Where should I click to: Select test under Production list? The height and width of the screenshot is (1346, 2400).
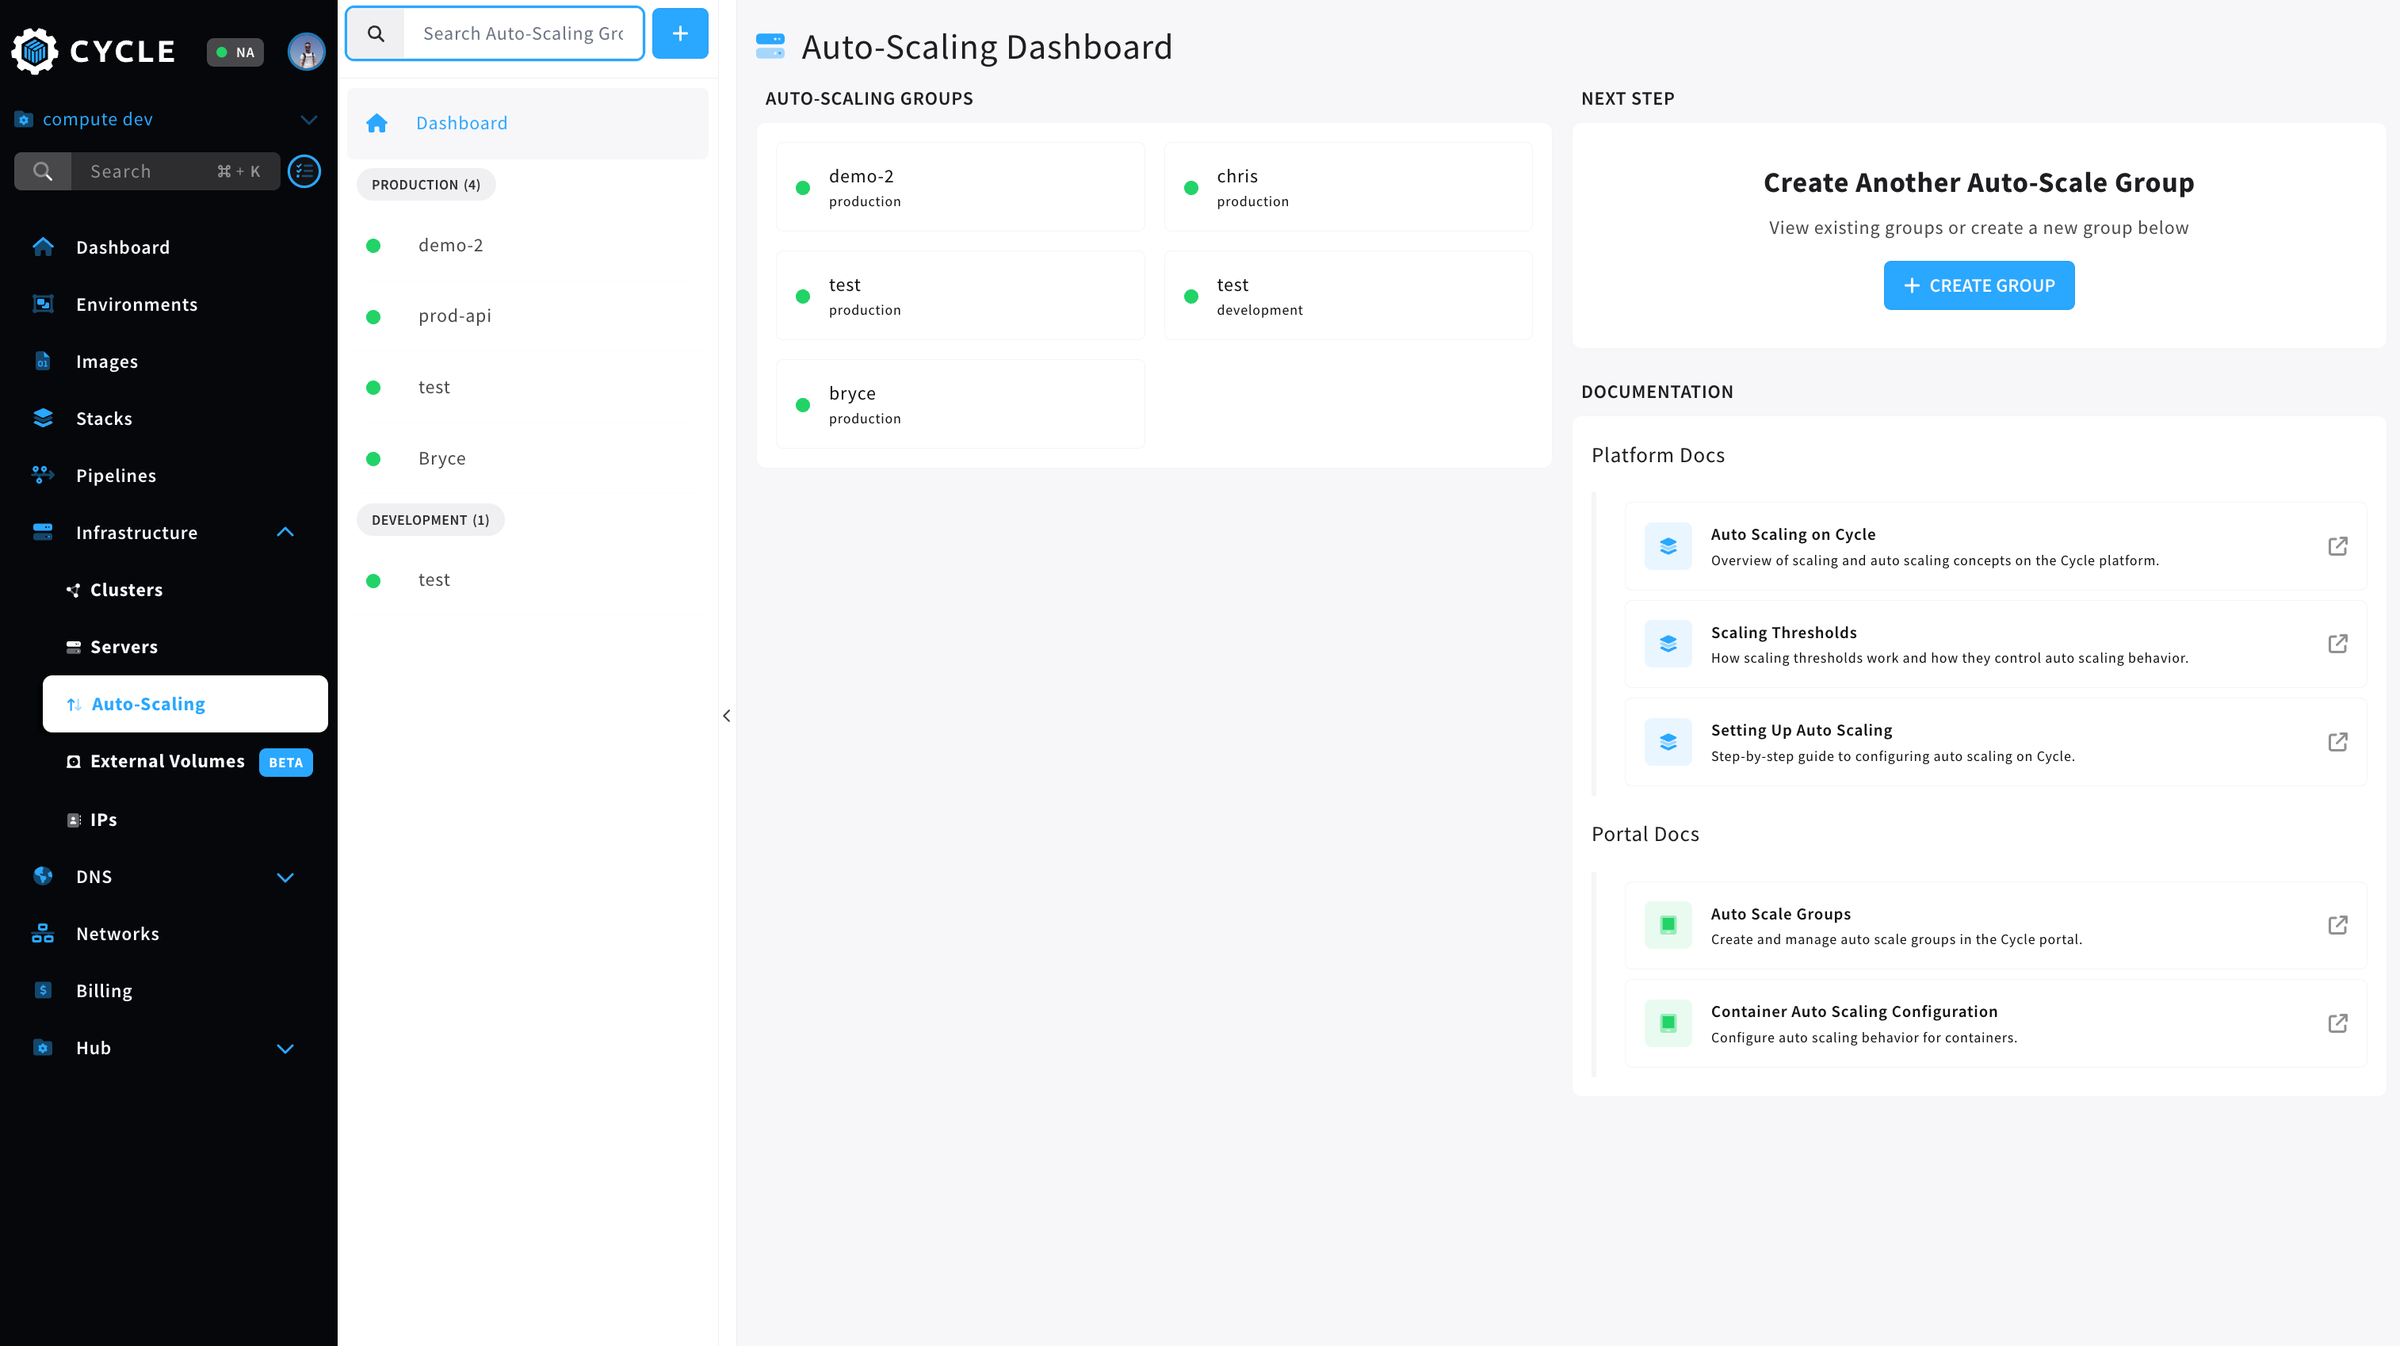click(x=527, y=387)
